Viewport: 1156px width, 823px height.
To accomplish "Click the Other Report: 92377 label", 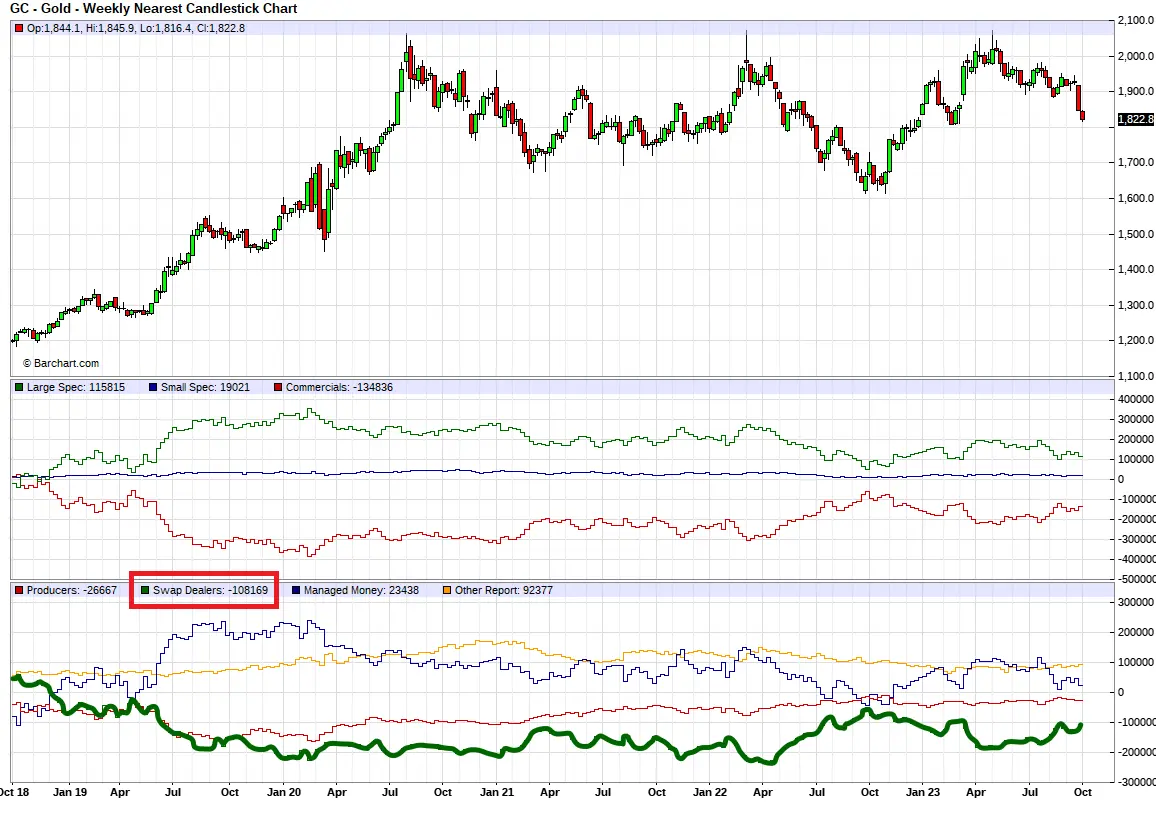I will point(504,590).
